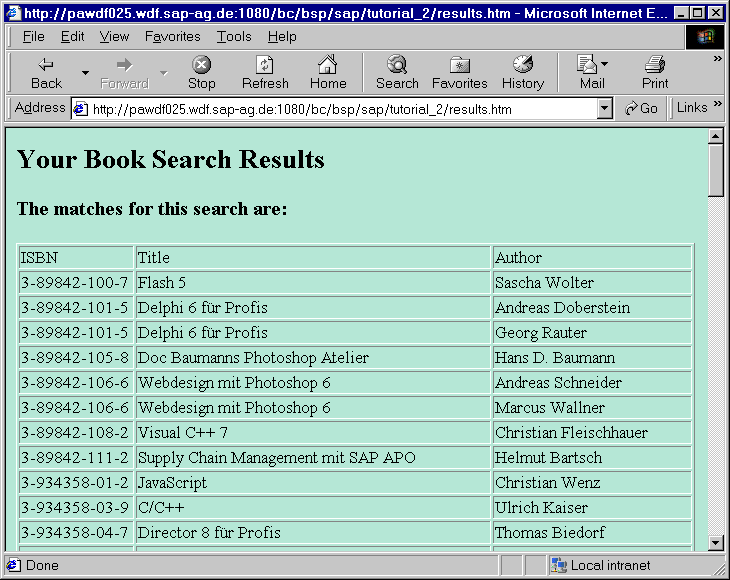Click the 'Done' status bar text

[42, 566]
